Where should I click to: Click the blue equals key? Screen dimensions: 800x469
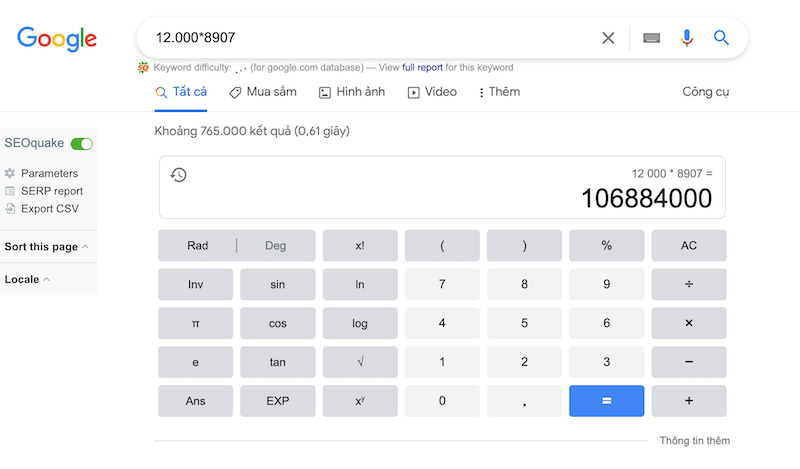(607, 401)
